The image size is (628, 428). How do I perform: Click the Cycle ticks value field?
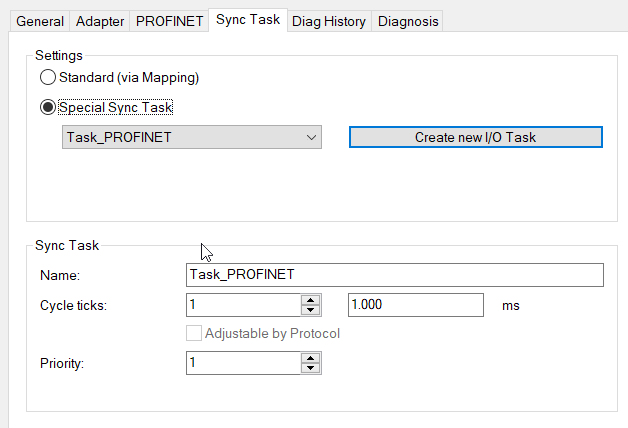click(243, 305)
